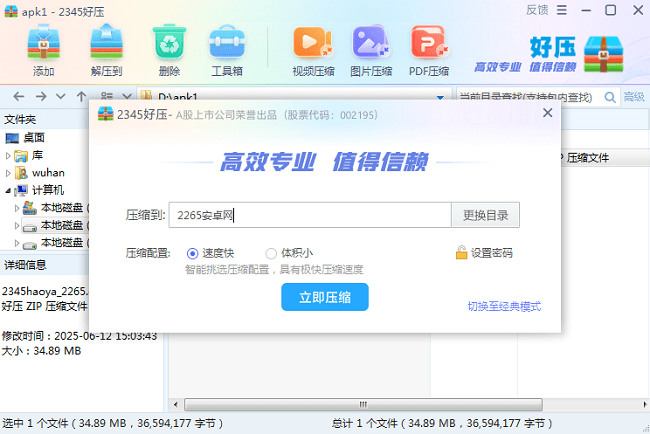
Task: Click the 切换至经典模式 link
Action: (503, 306)
